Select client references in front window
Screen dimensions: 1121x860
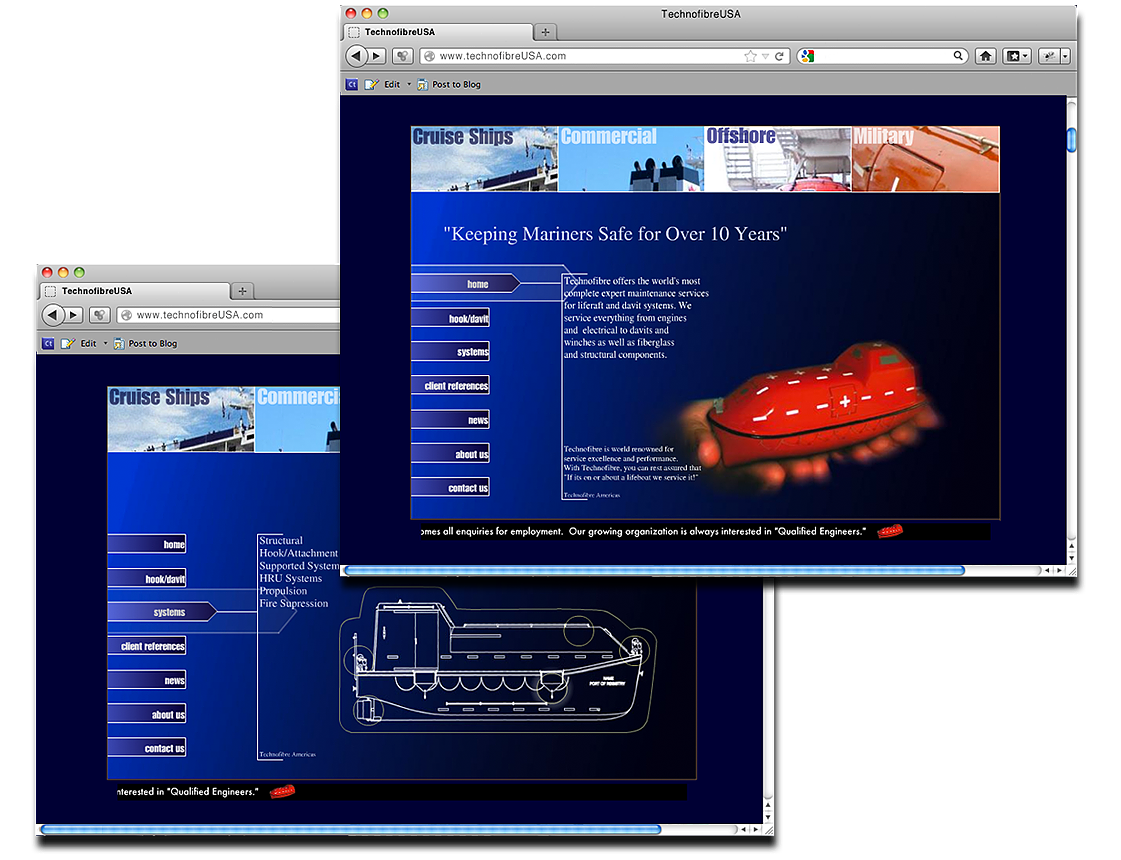point(450,385)
